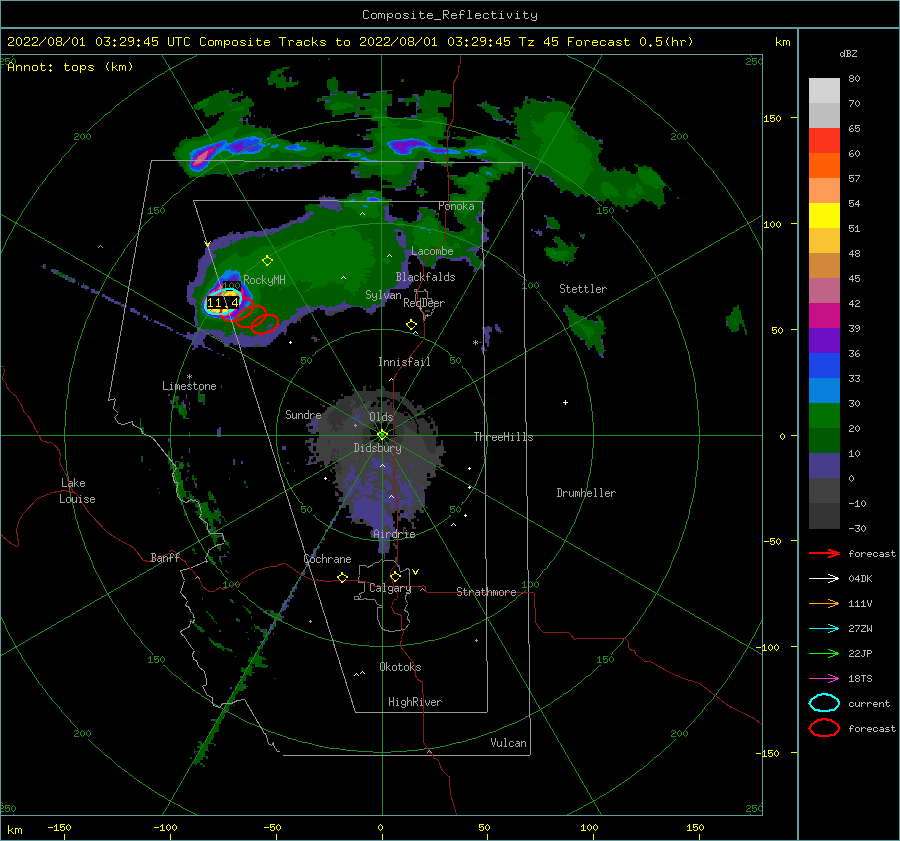Click the Innisfail label

[x=404, y=362]
